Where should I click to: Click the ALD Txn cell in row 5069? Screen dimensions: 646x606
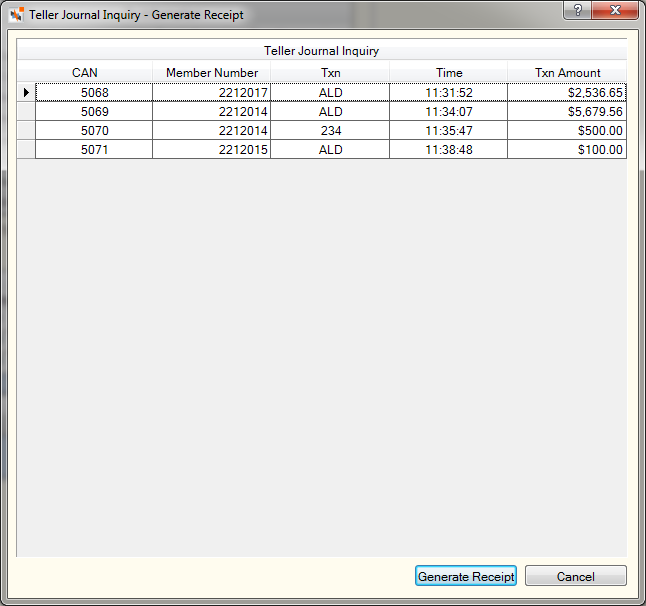(330, 111)
